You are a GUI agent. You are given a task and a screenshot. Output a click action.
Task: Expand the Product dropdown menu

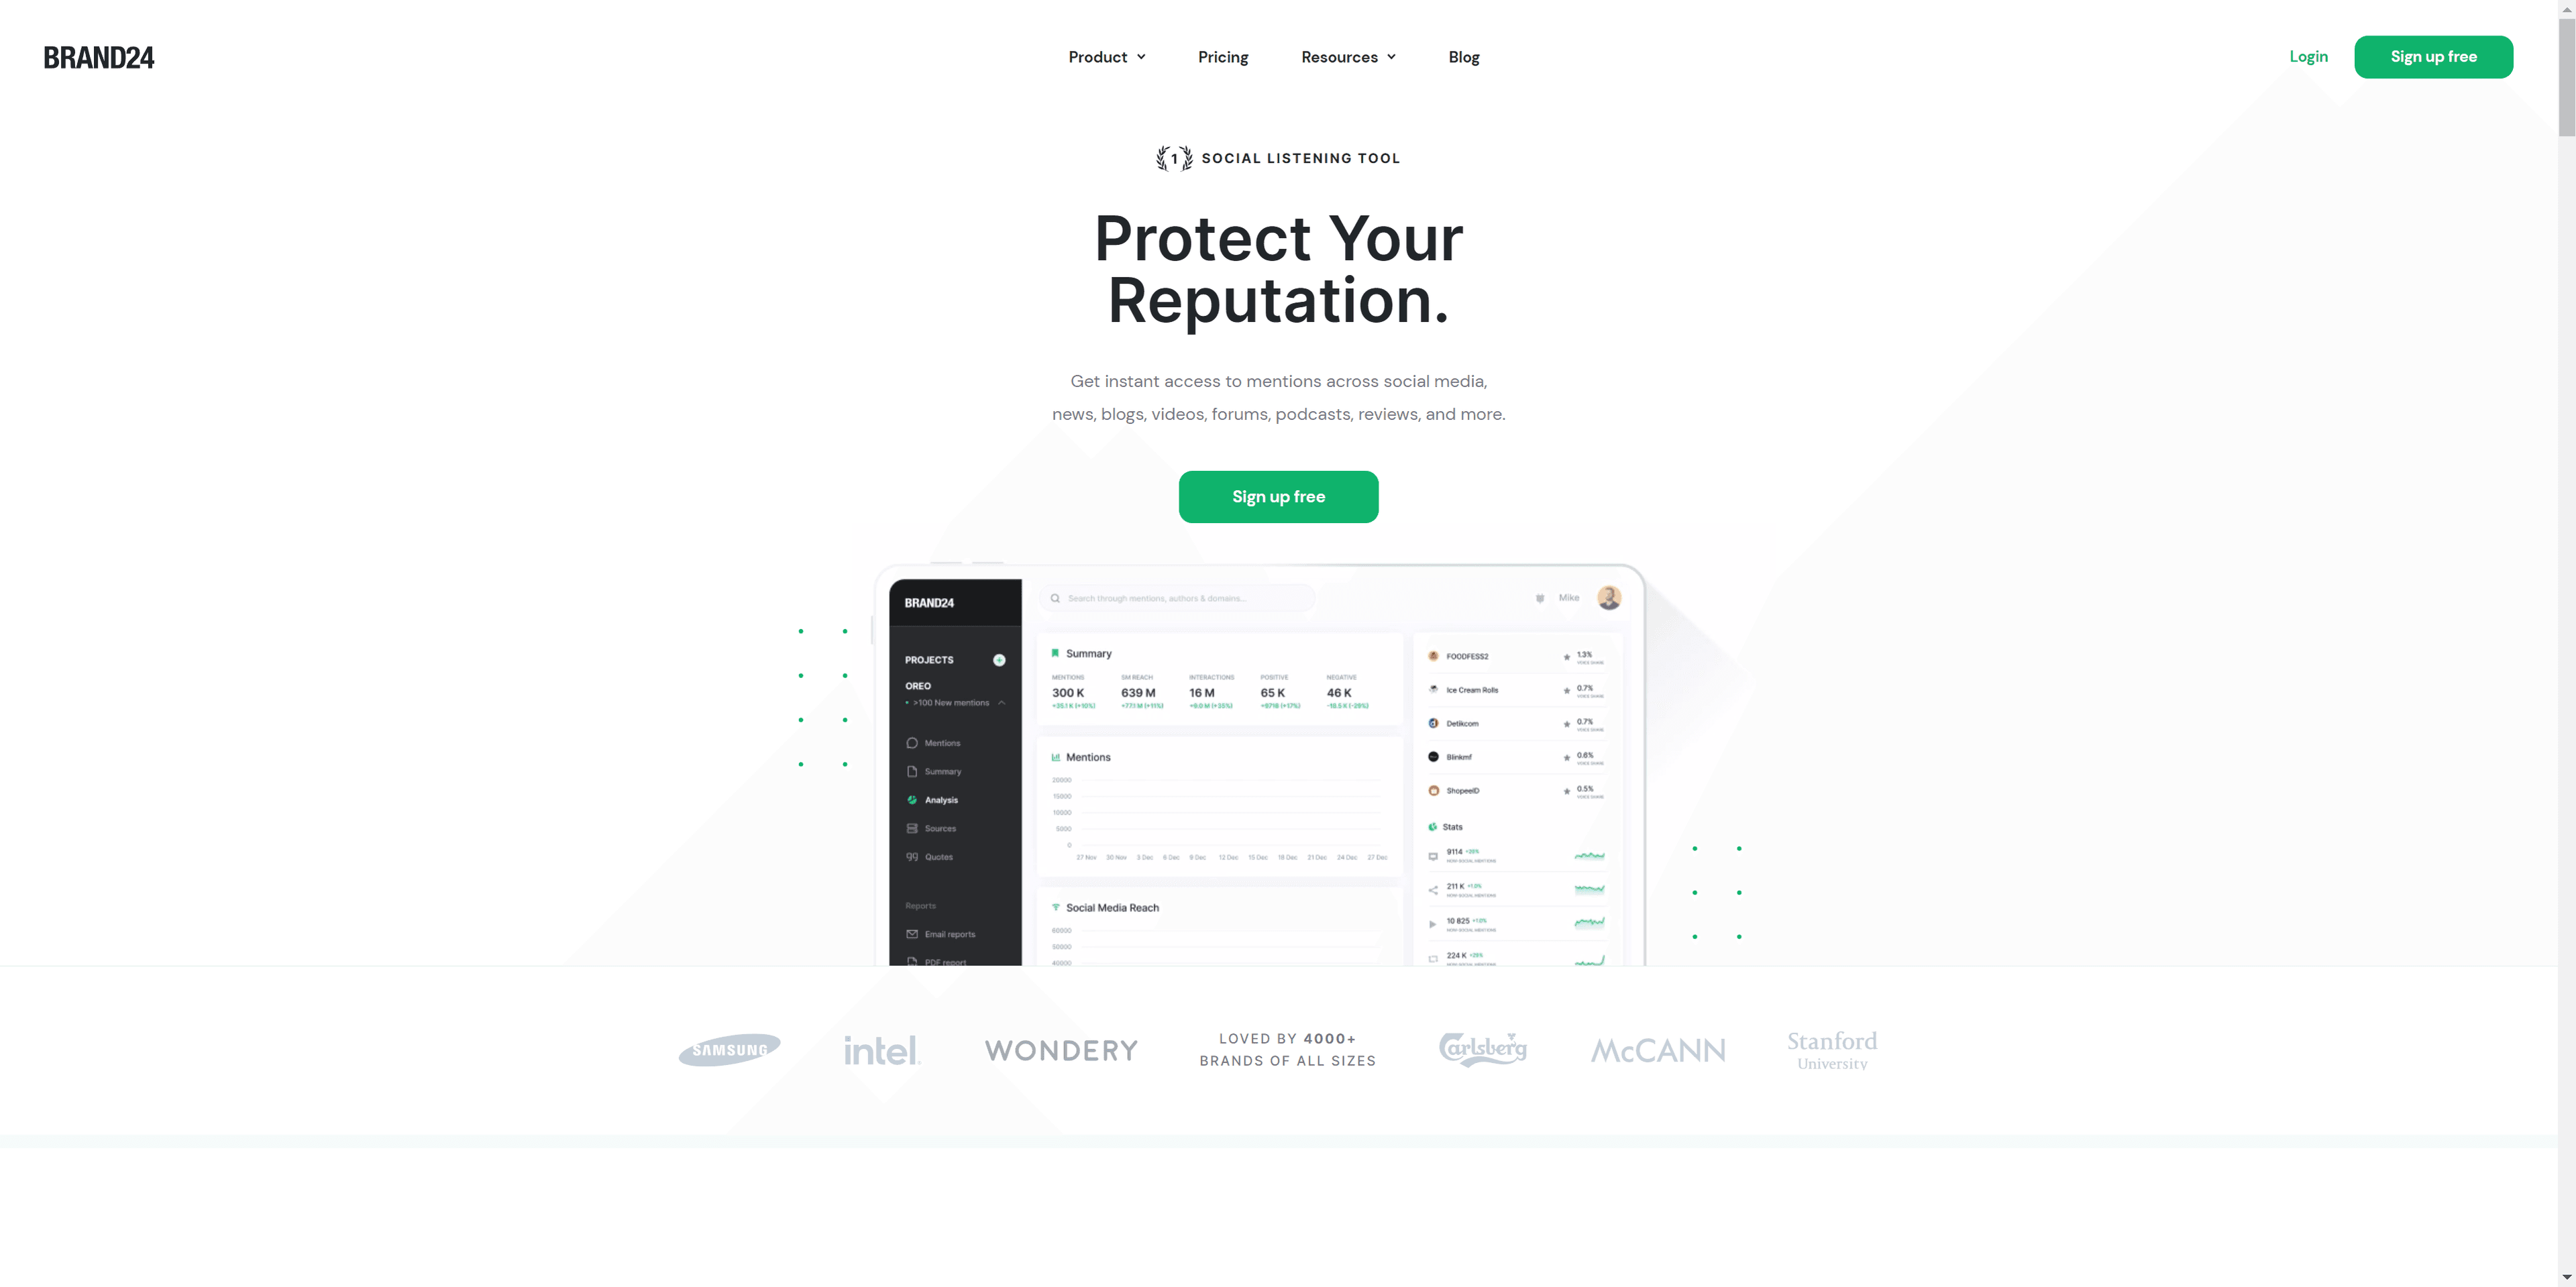(x=1106, y=56)
